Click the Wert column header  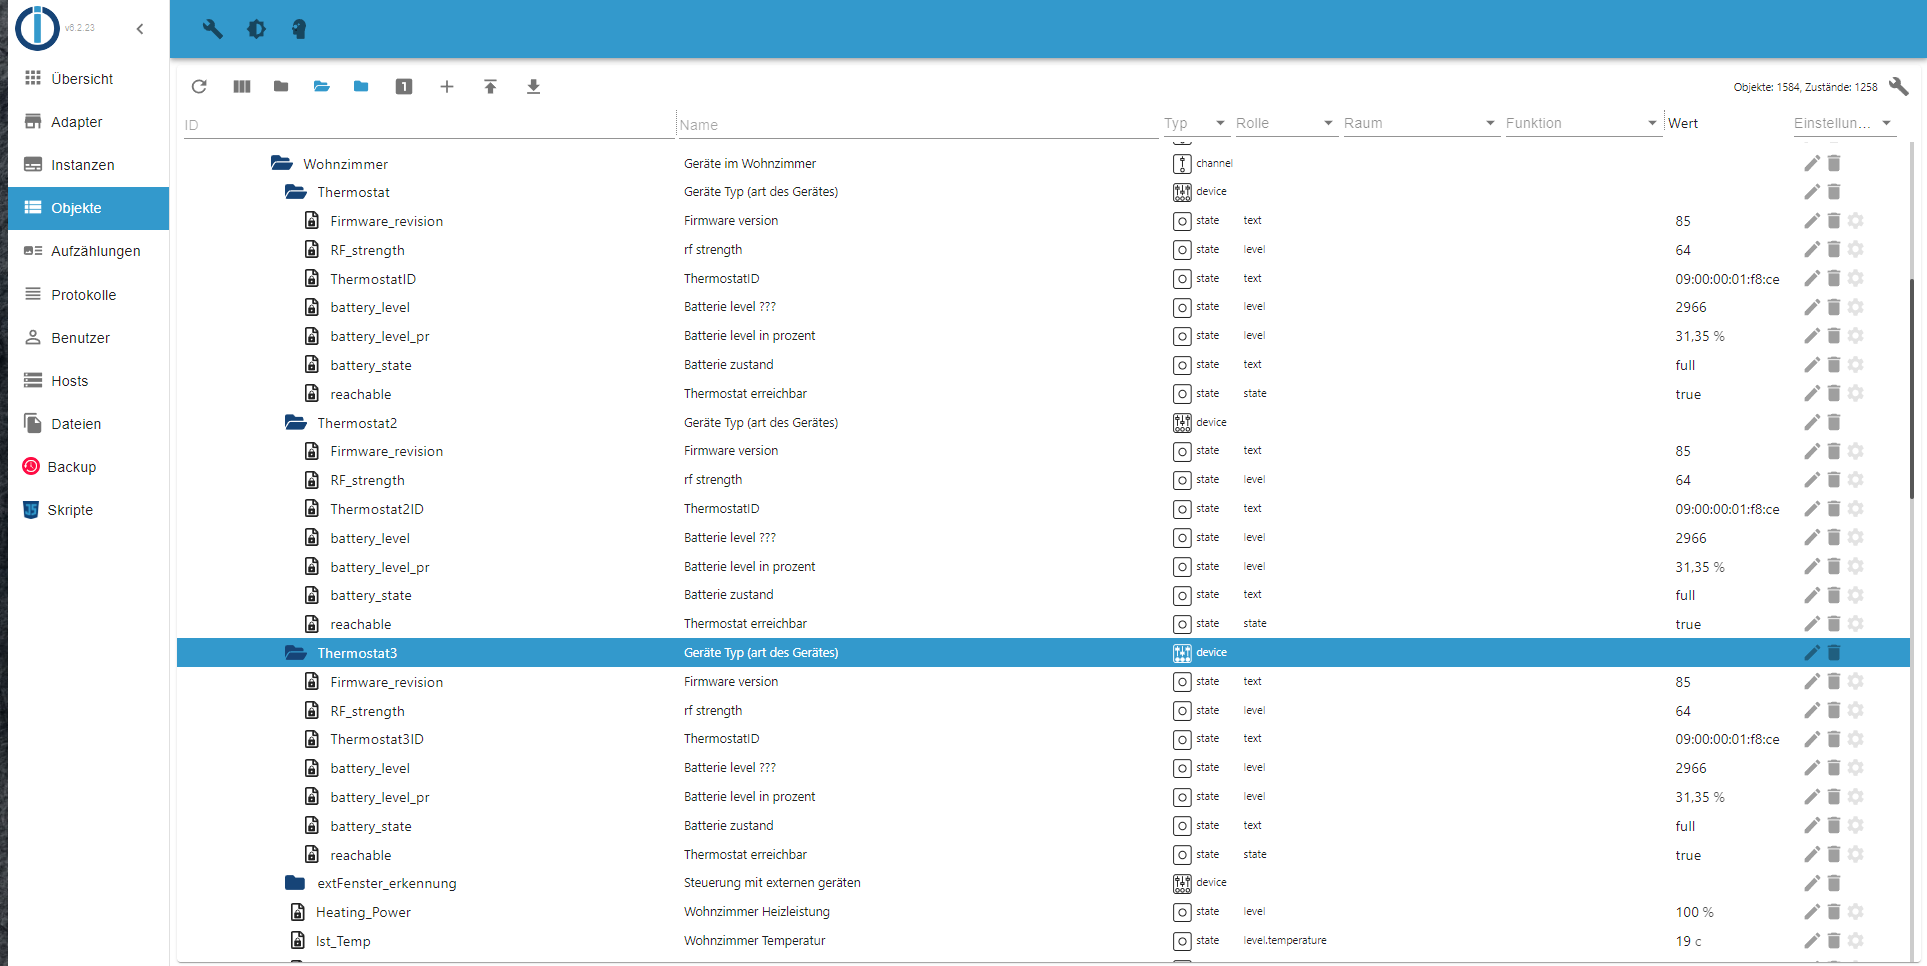pos(1683,123)
